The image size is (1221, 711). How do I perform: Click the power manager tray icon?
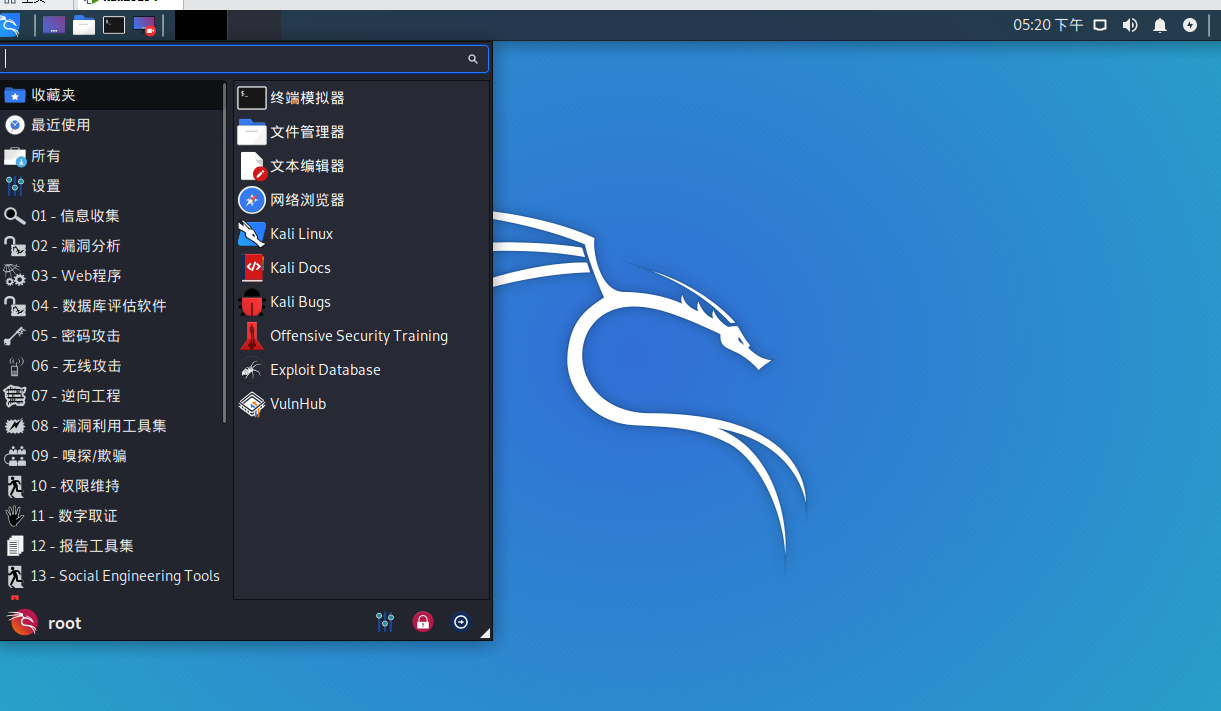(1190, 25)
